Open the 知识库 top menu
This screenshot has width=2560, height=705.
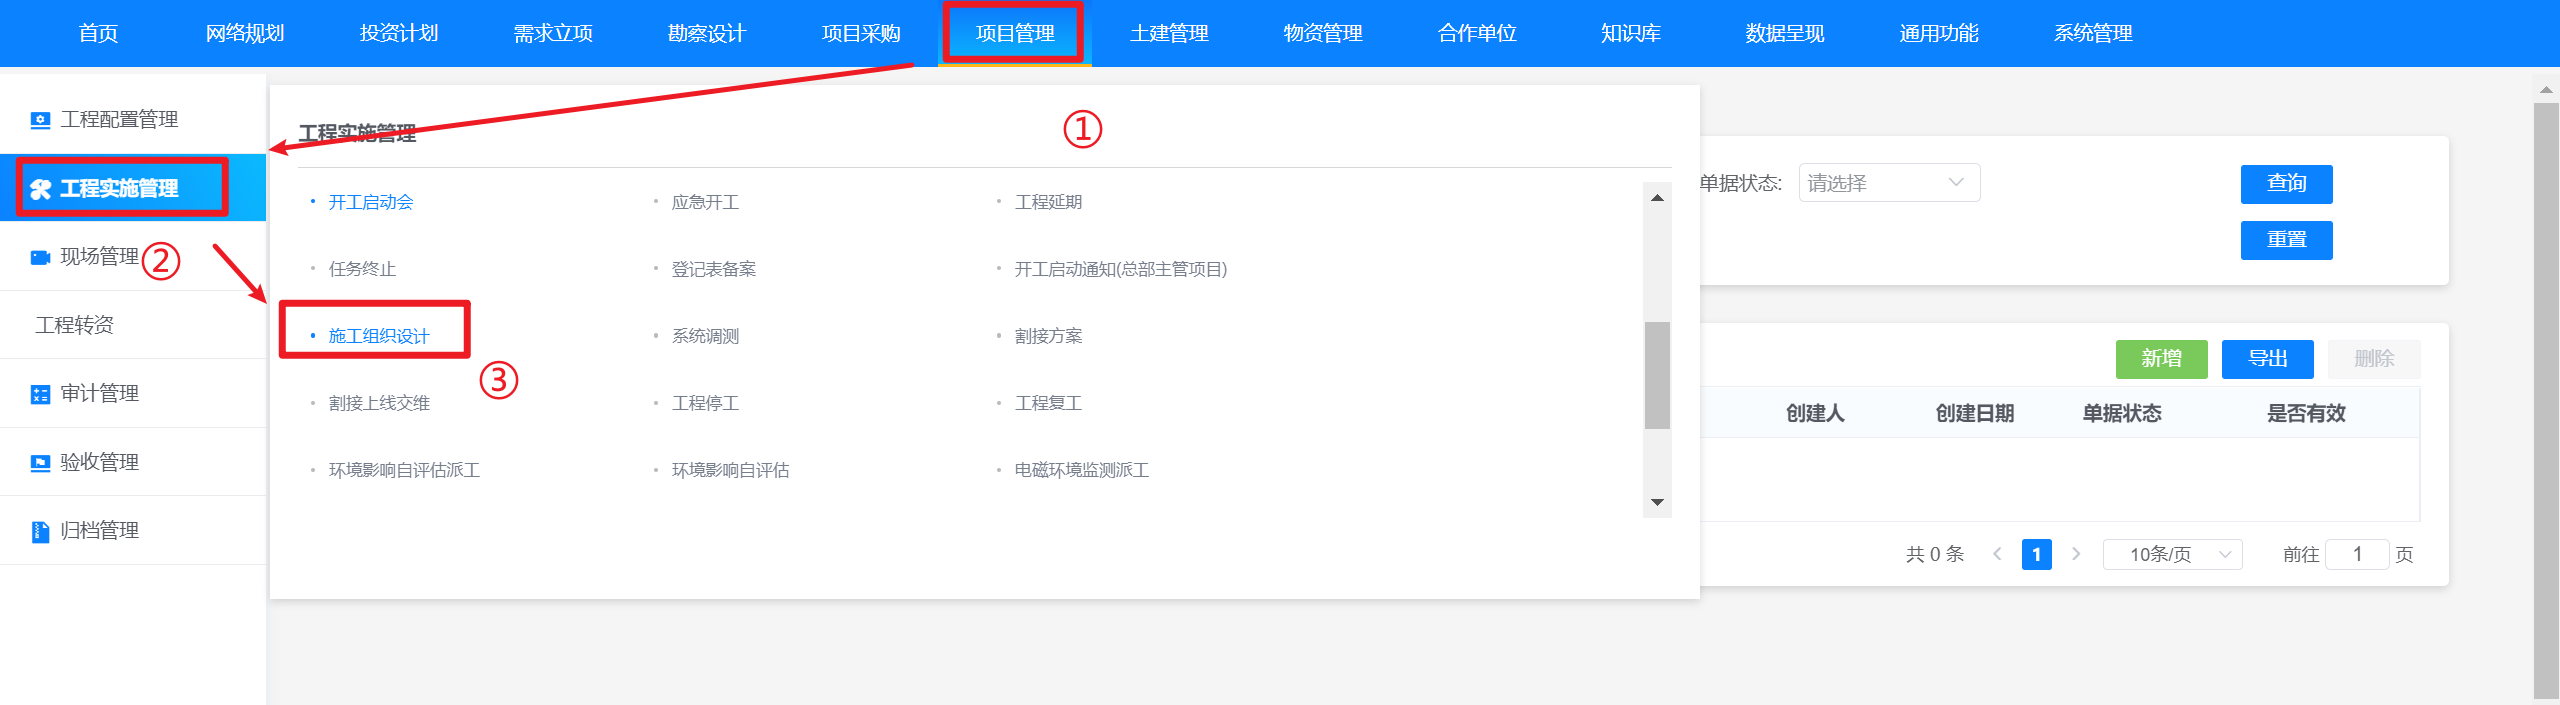pyautogui.click(x=1631, y=33)
